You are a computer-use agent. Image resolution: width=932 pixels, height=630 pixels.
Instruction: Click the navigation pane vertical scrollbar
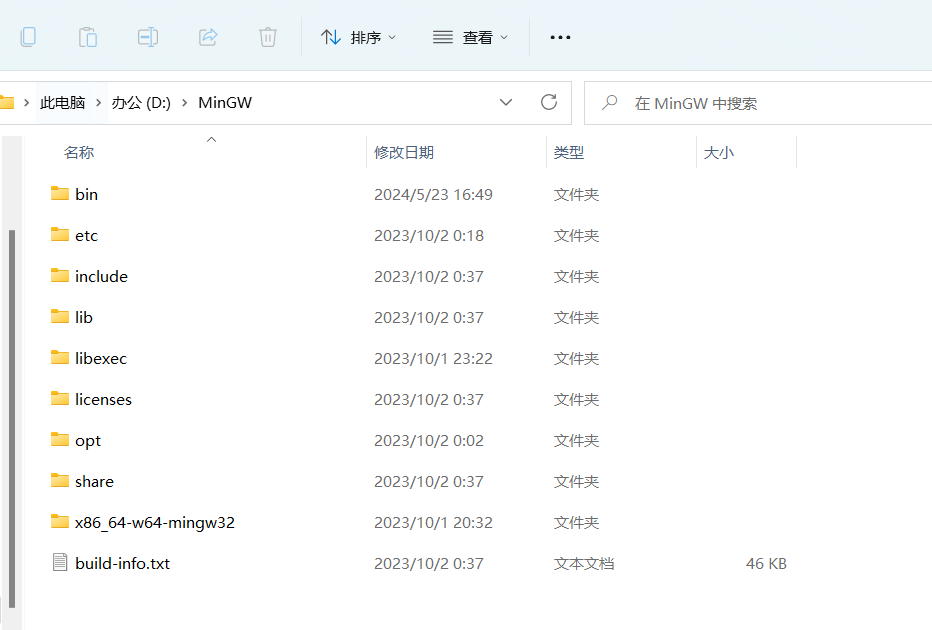(11, 419)
